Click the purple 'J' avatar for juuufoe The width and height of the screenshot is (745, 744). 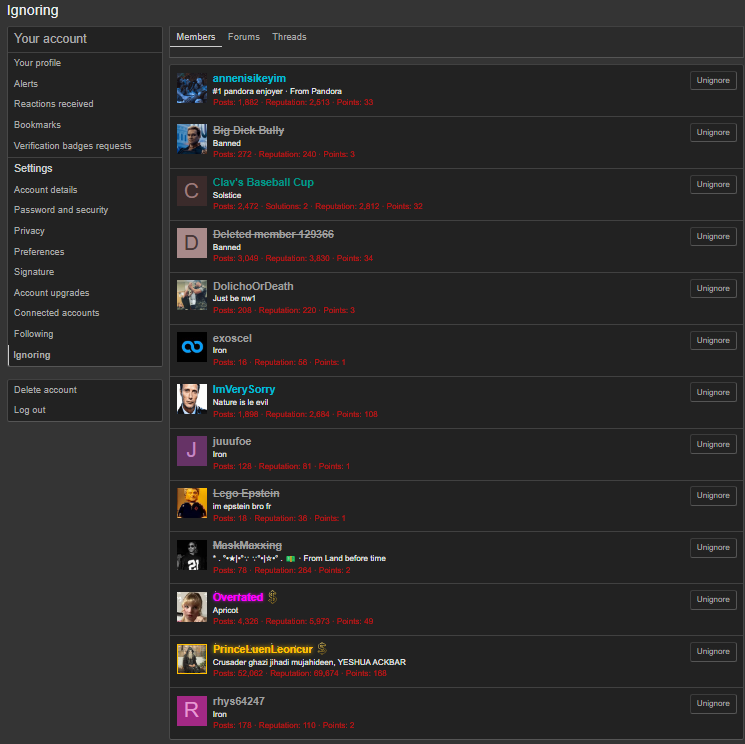click(192, 450)
